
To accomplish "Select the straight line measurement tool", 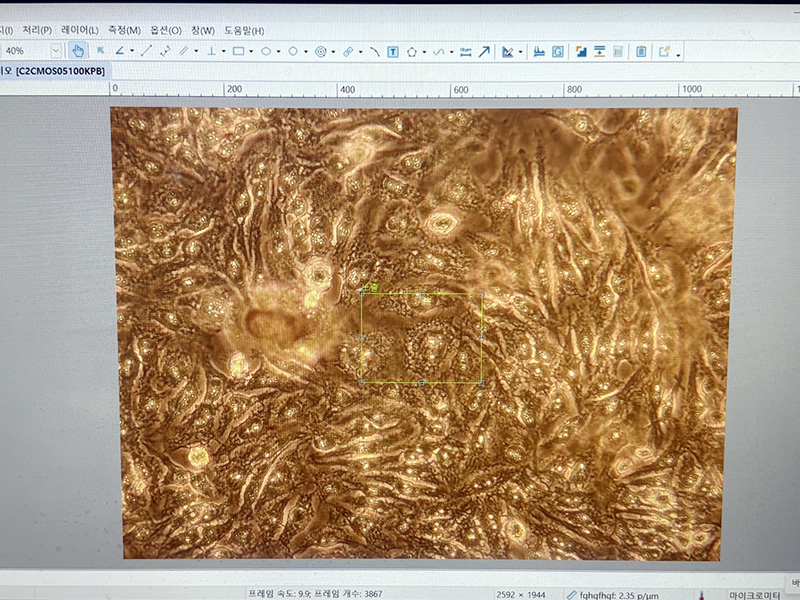I will click(146, 51).
